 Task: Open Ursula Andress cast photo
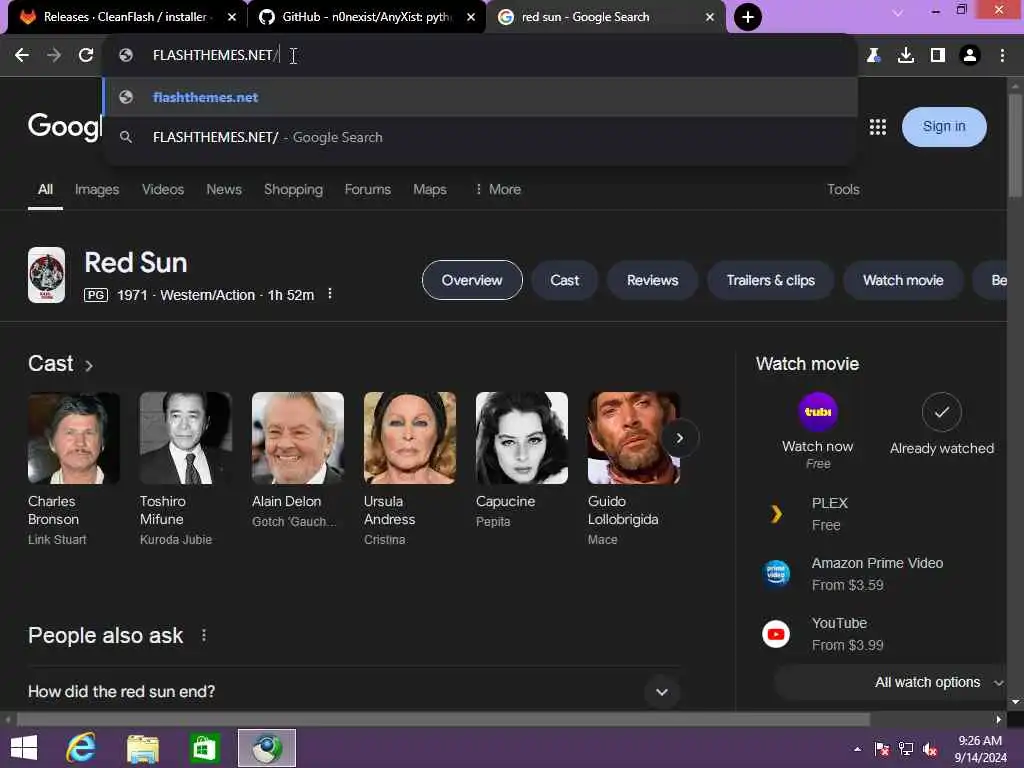[x=409, y=438]
